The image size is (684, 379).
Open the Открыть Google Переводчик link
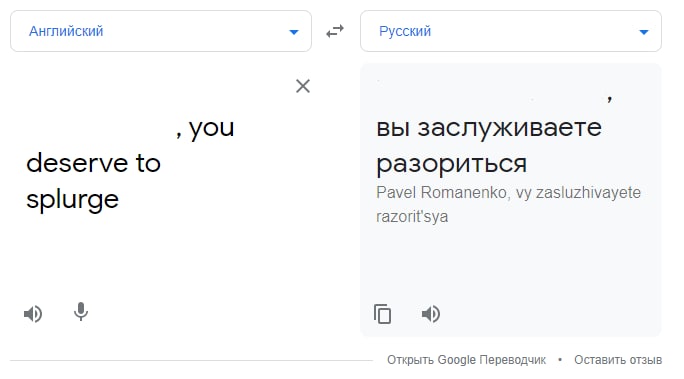[466, 360]
